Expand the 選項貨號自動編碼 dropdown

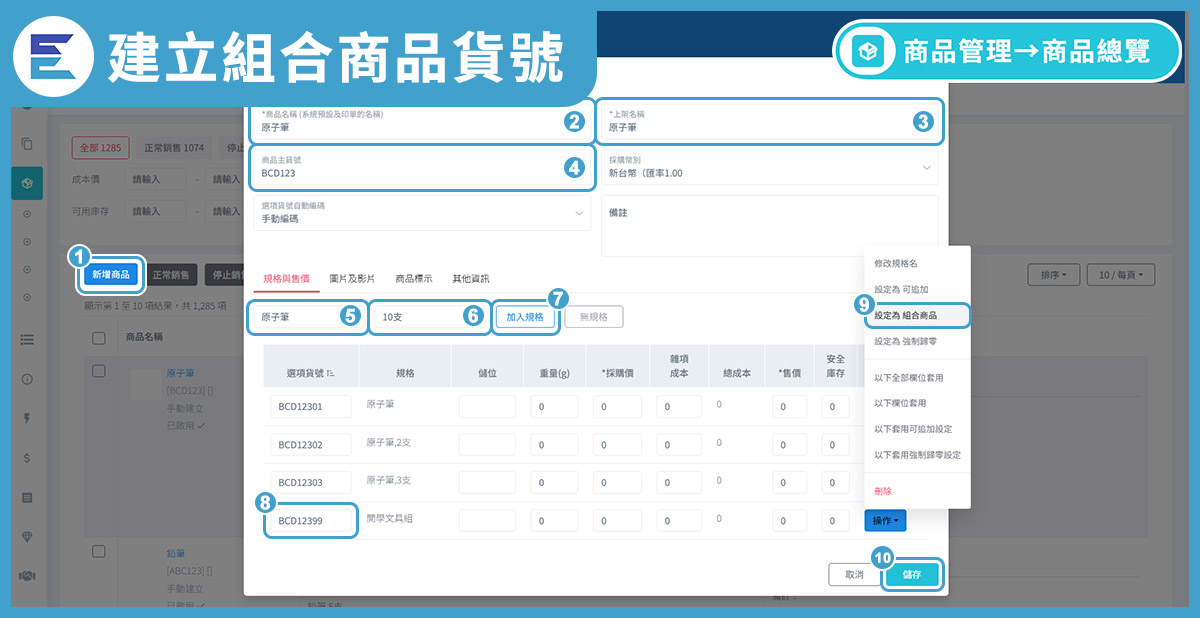coord(421,213)
